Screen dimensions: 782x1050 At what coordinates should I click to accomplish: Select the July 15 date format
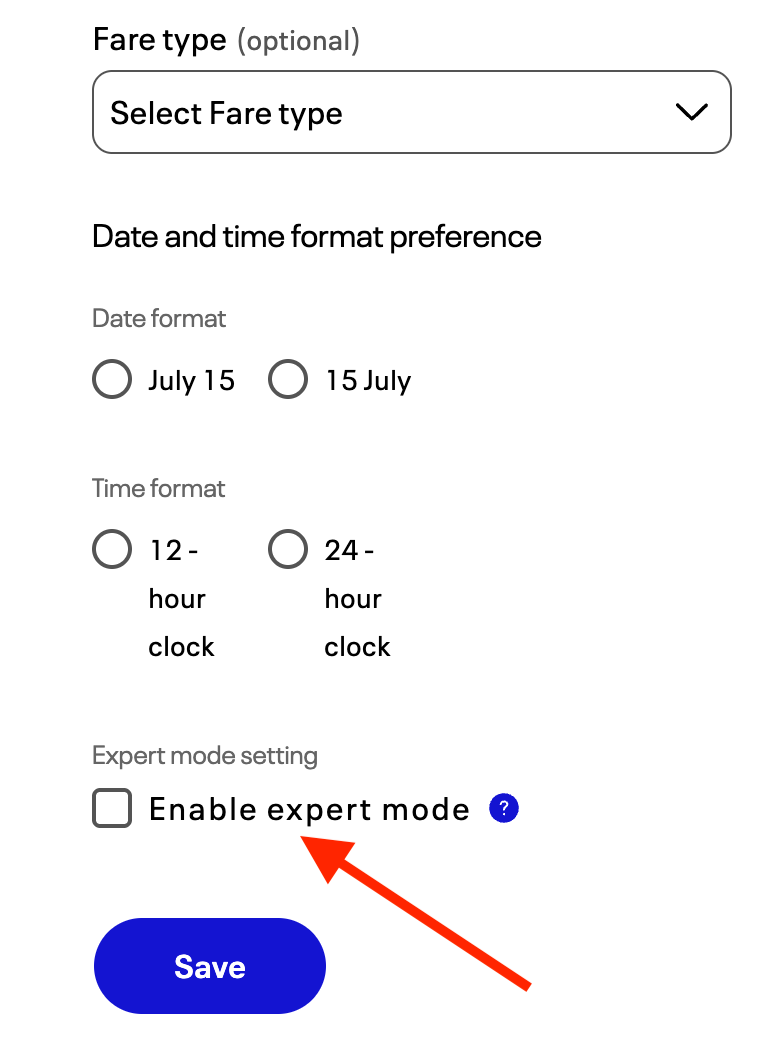point(112,379)
